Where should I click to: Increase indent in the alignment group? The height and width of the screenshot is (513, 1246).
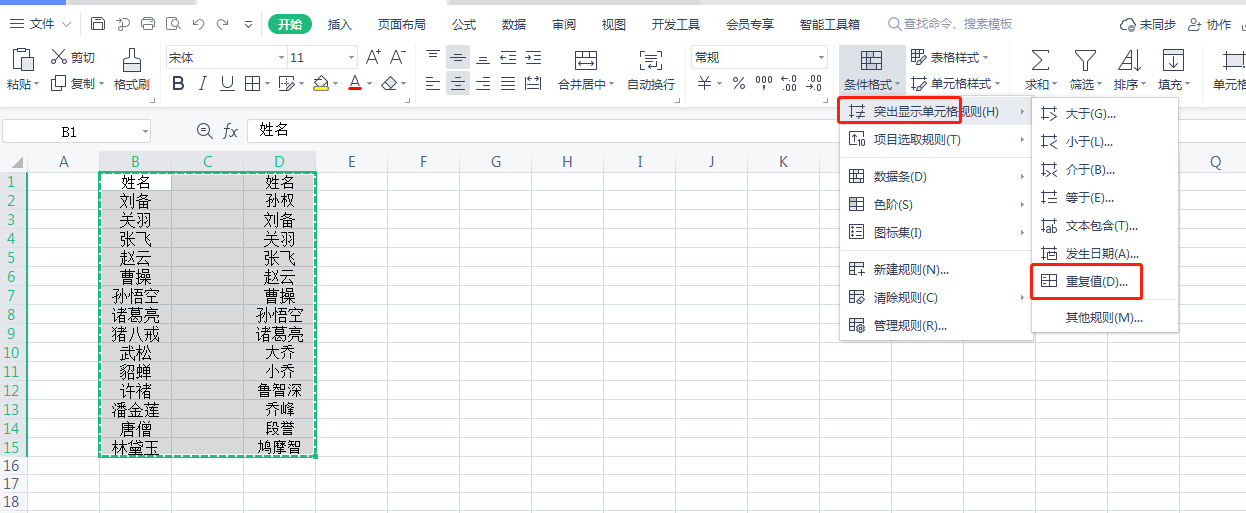(x=533, y=58)
